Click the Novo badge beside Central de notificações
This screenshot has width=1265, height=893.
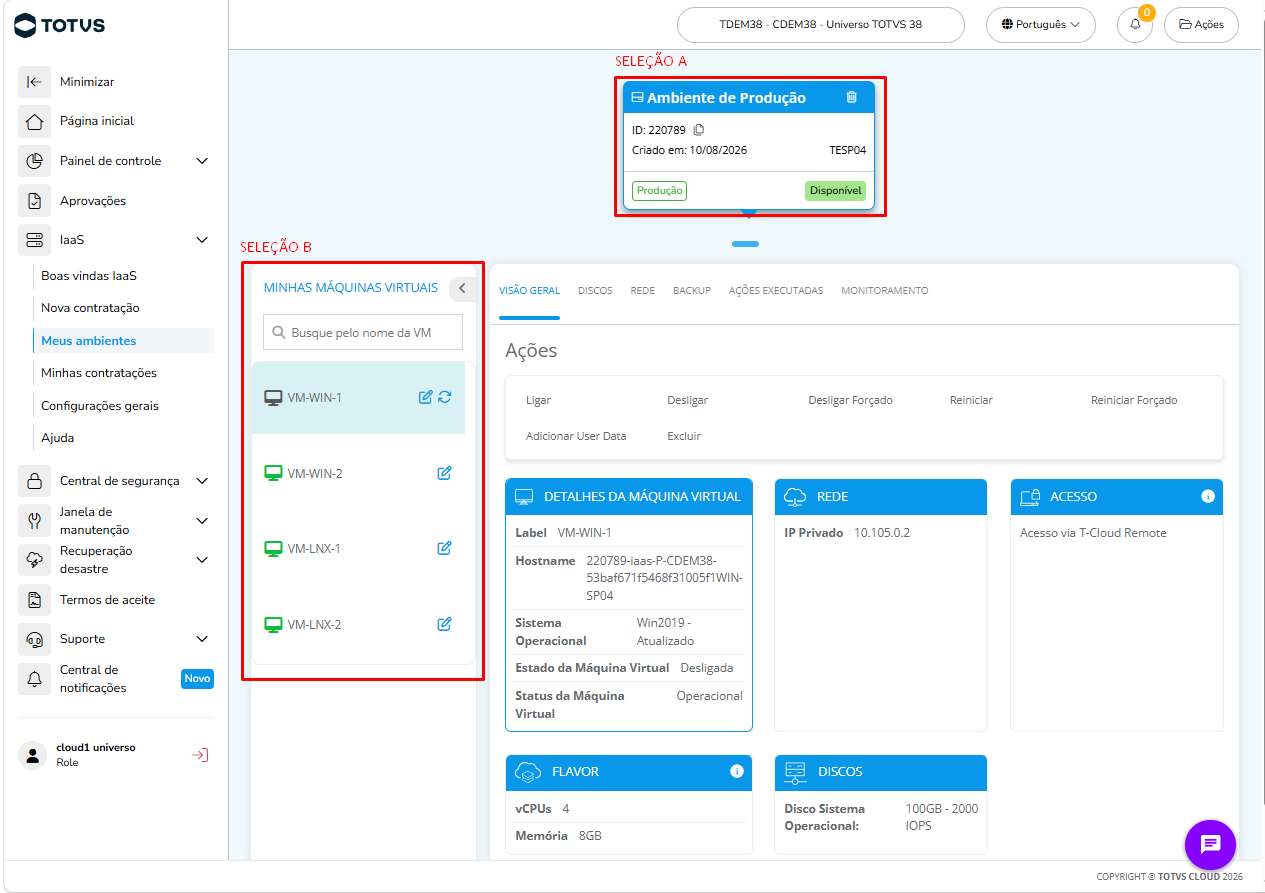click(197, 679)
